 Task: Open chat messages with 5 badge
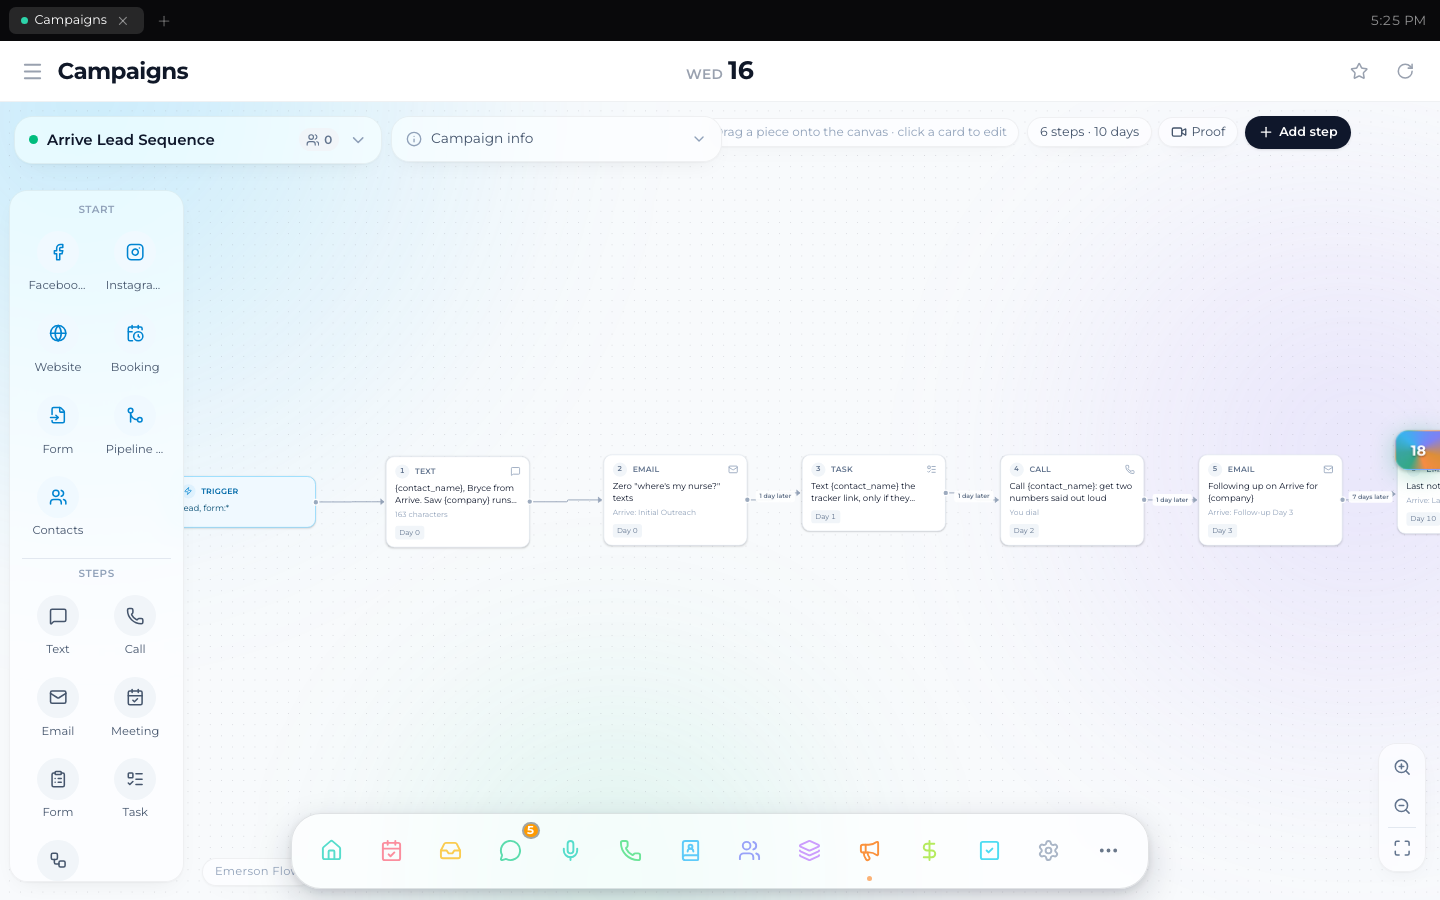(x=511, y=851)
